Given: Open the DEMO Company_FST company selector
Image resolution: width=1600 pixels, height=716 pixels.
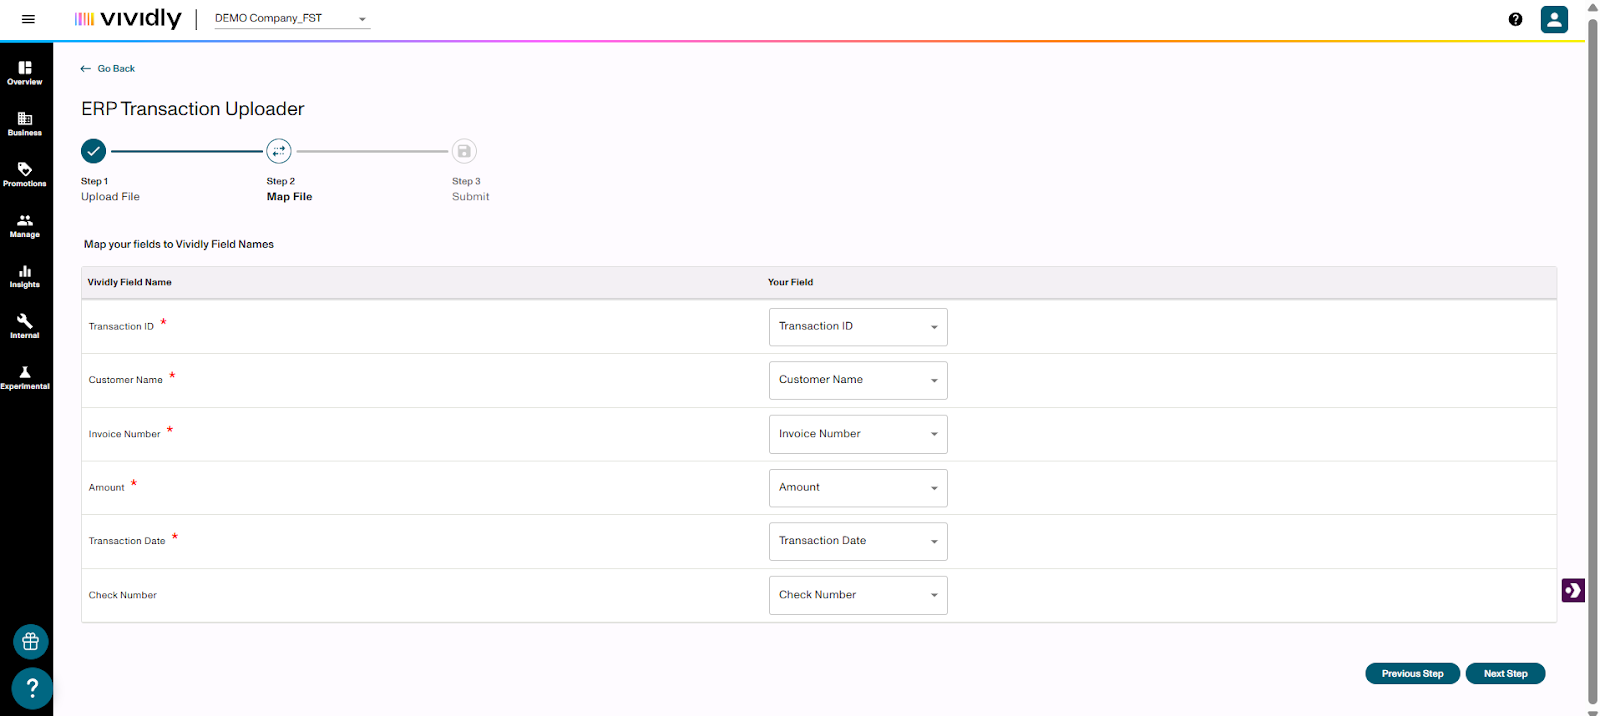Looking at the screenshot, I should 291,19.
